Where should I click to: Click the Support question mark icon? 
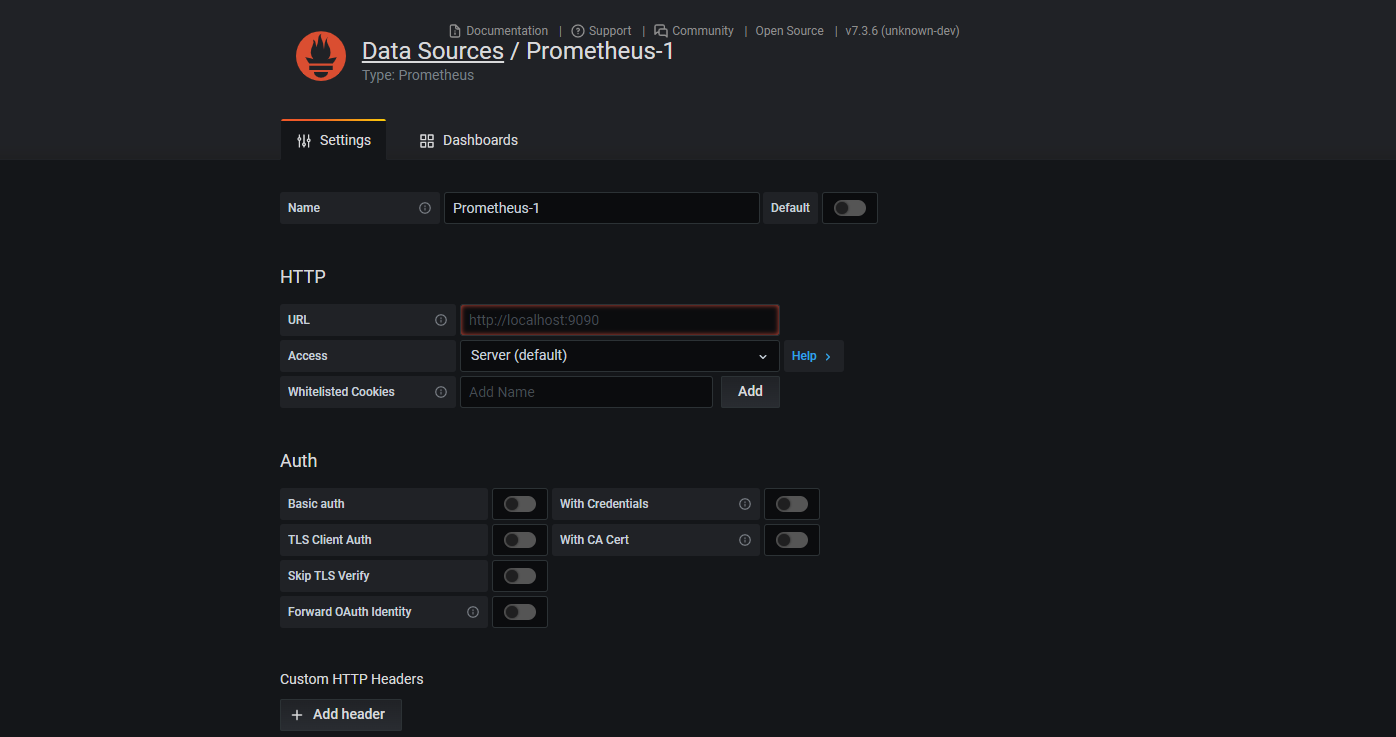pyautogui.click(x=578, y=31)
